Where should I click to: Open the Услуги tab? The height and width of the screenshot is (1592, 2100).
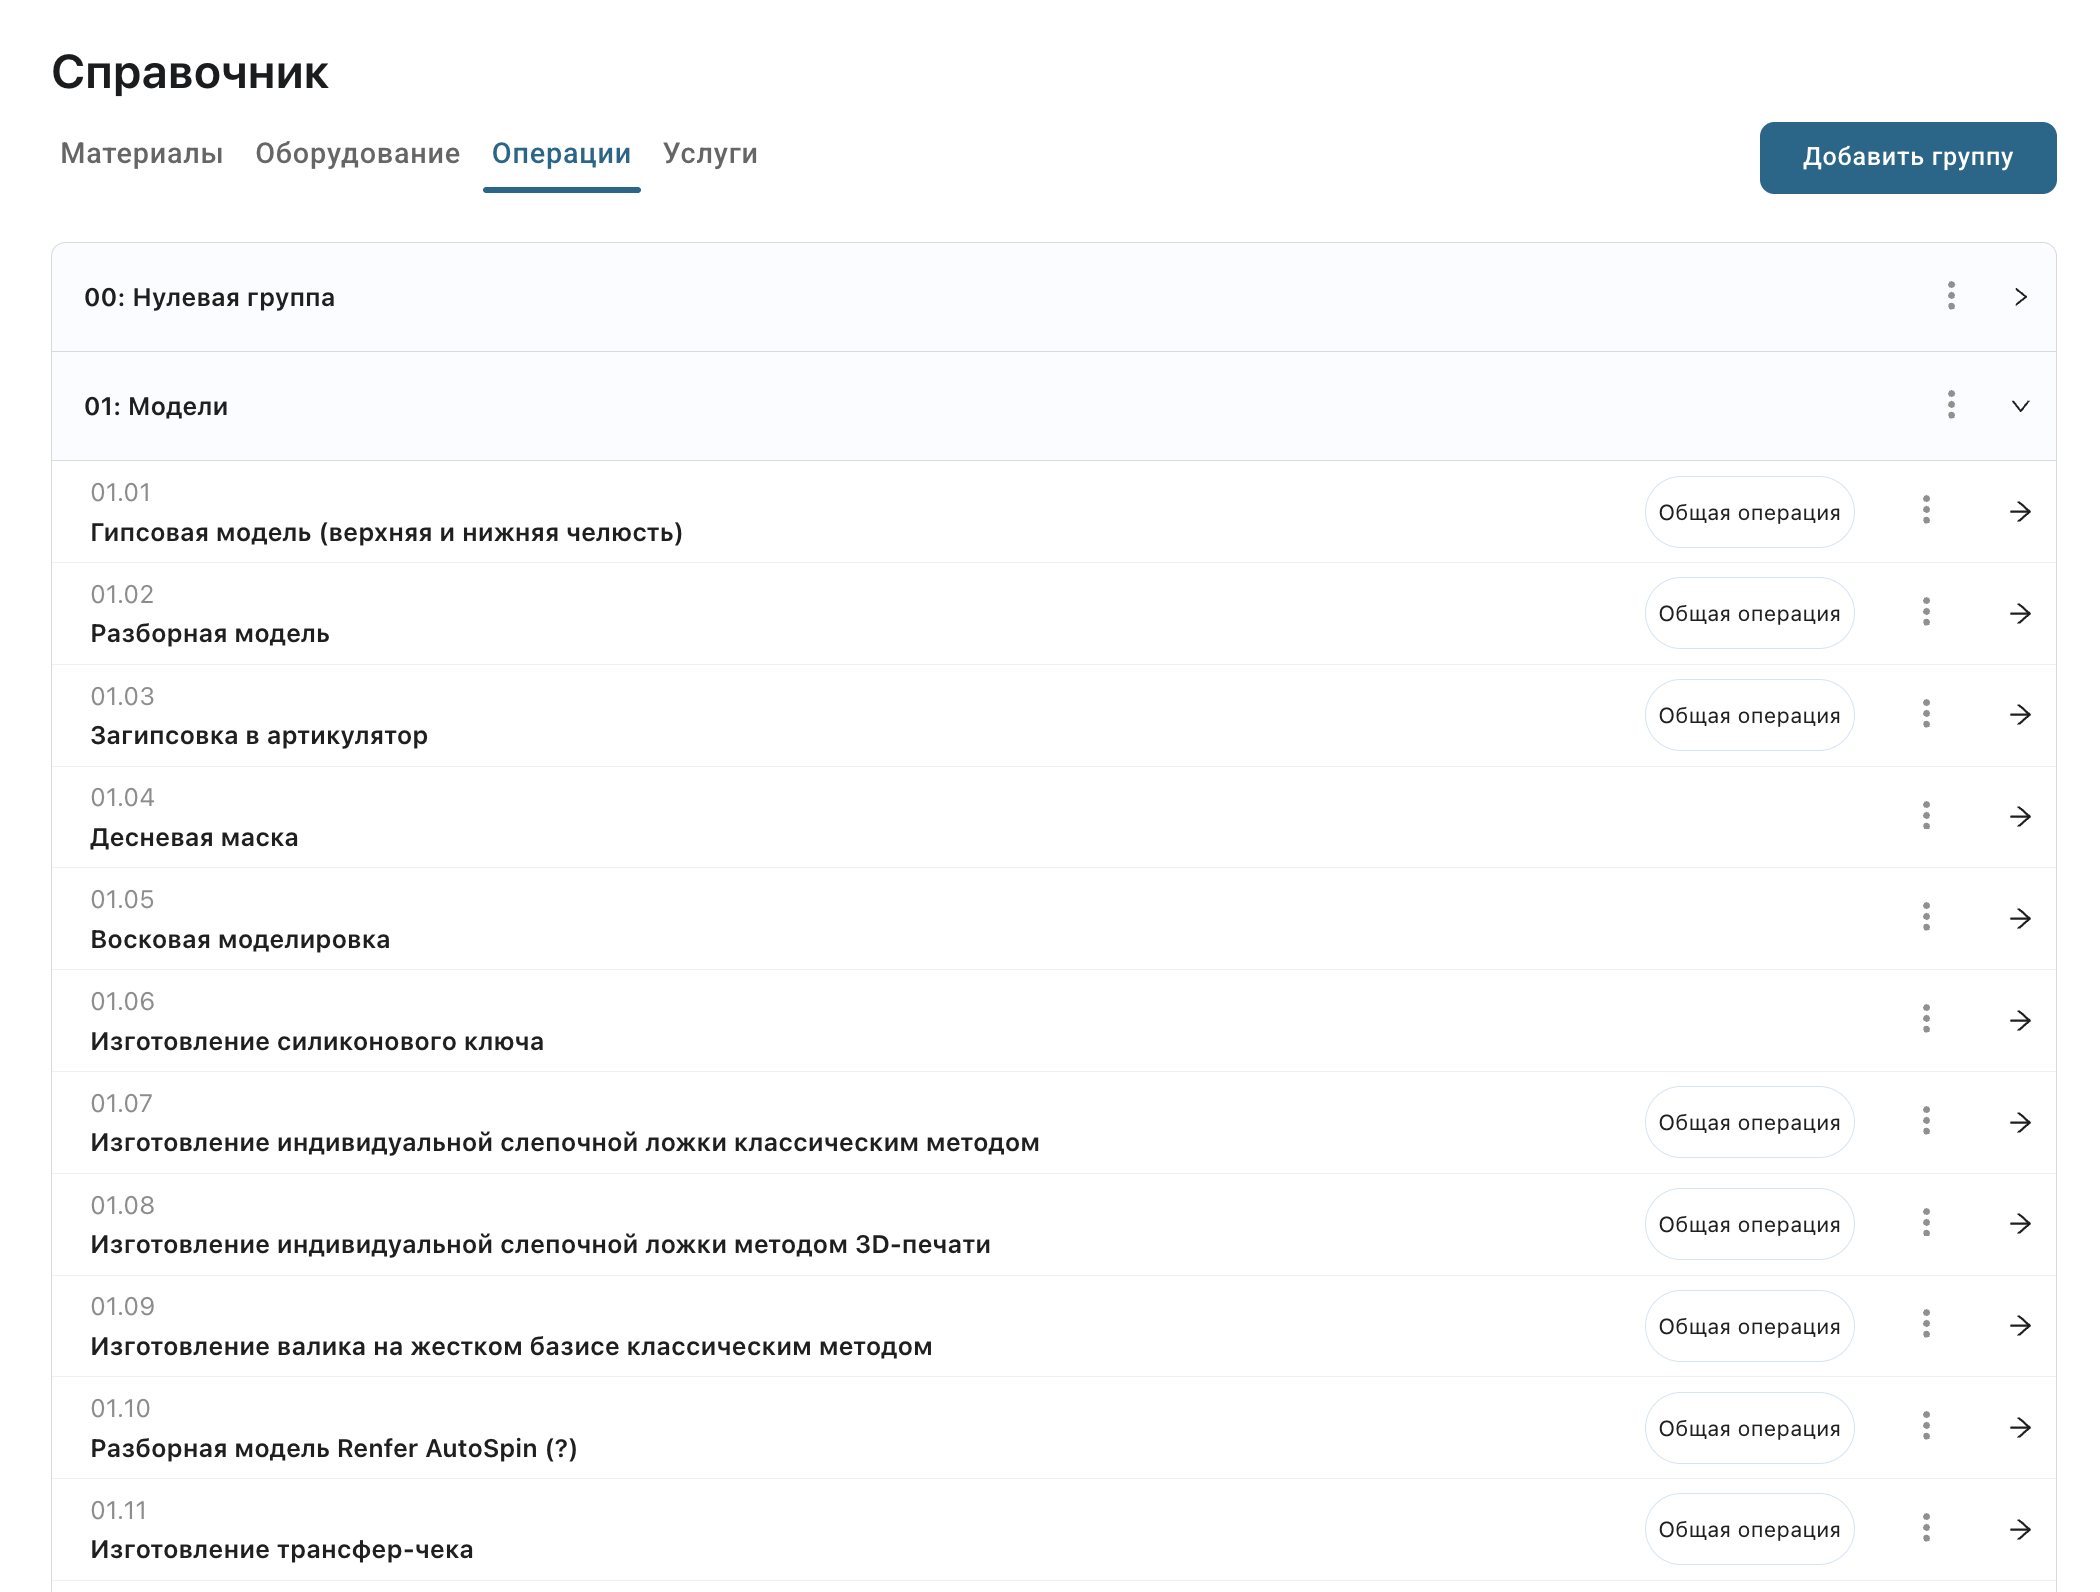[x=710, y=154]
